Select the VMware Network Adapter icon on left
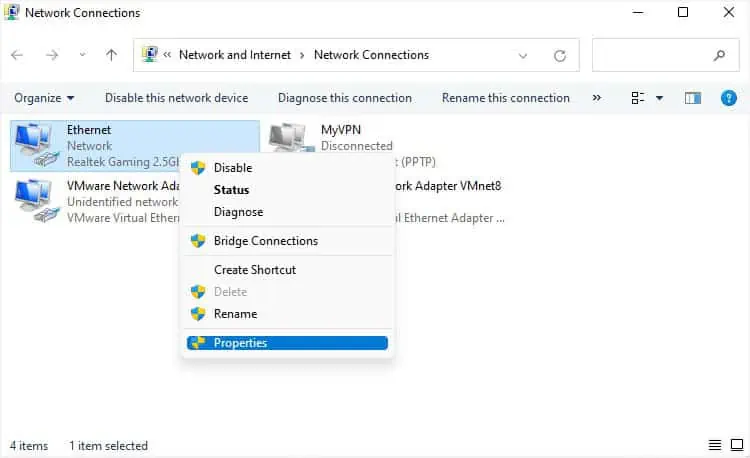Image resolution: width=750 pixels, height=458 pixels. coord(37,201)
